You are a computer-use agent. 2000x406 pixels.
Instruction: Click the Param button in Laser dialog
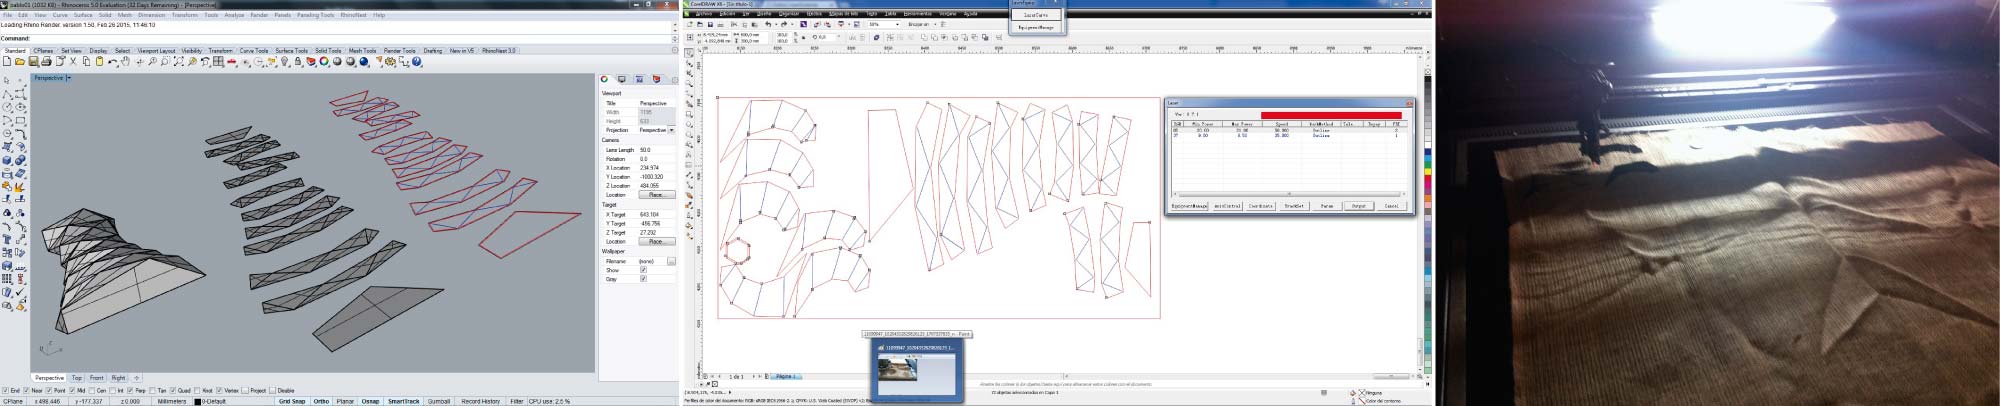pos(1326,206)
